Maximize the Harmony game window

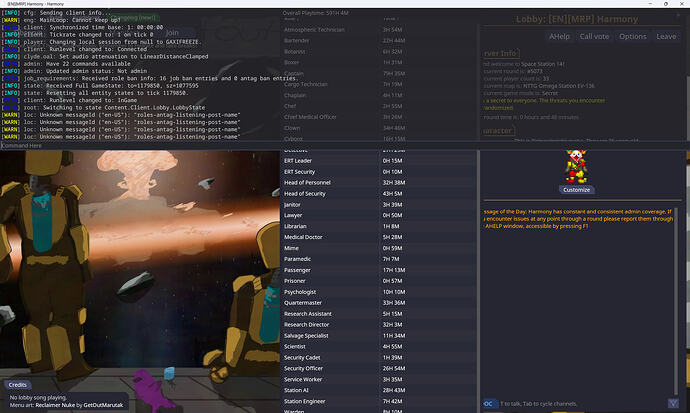(666, 4)
